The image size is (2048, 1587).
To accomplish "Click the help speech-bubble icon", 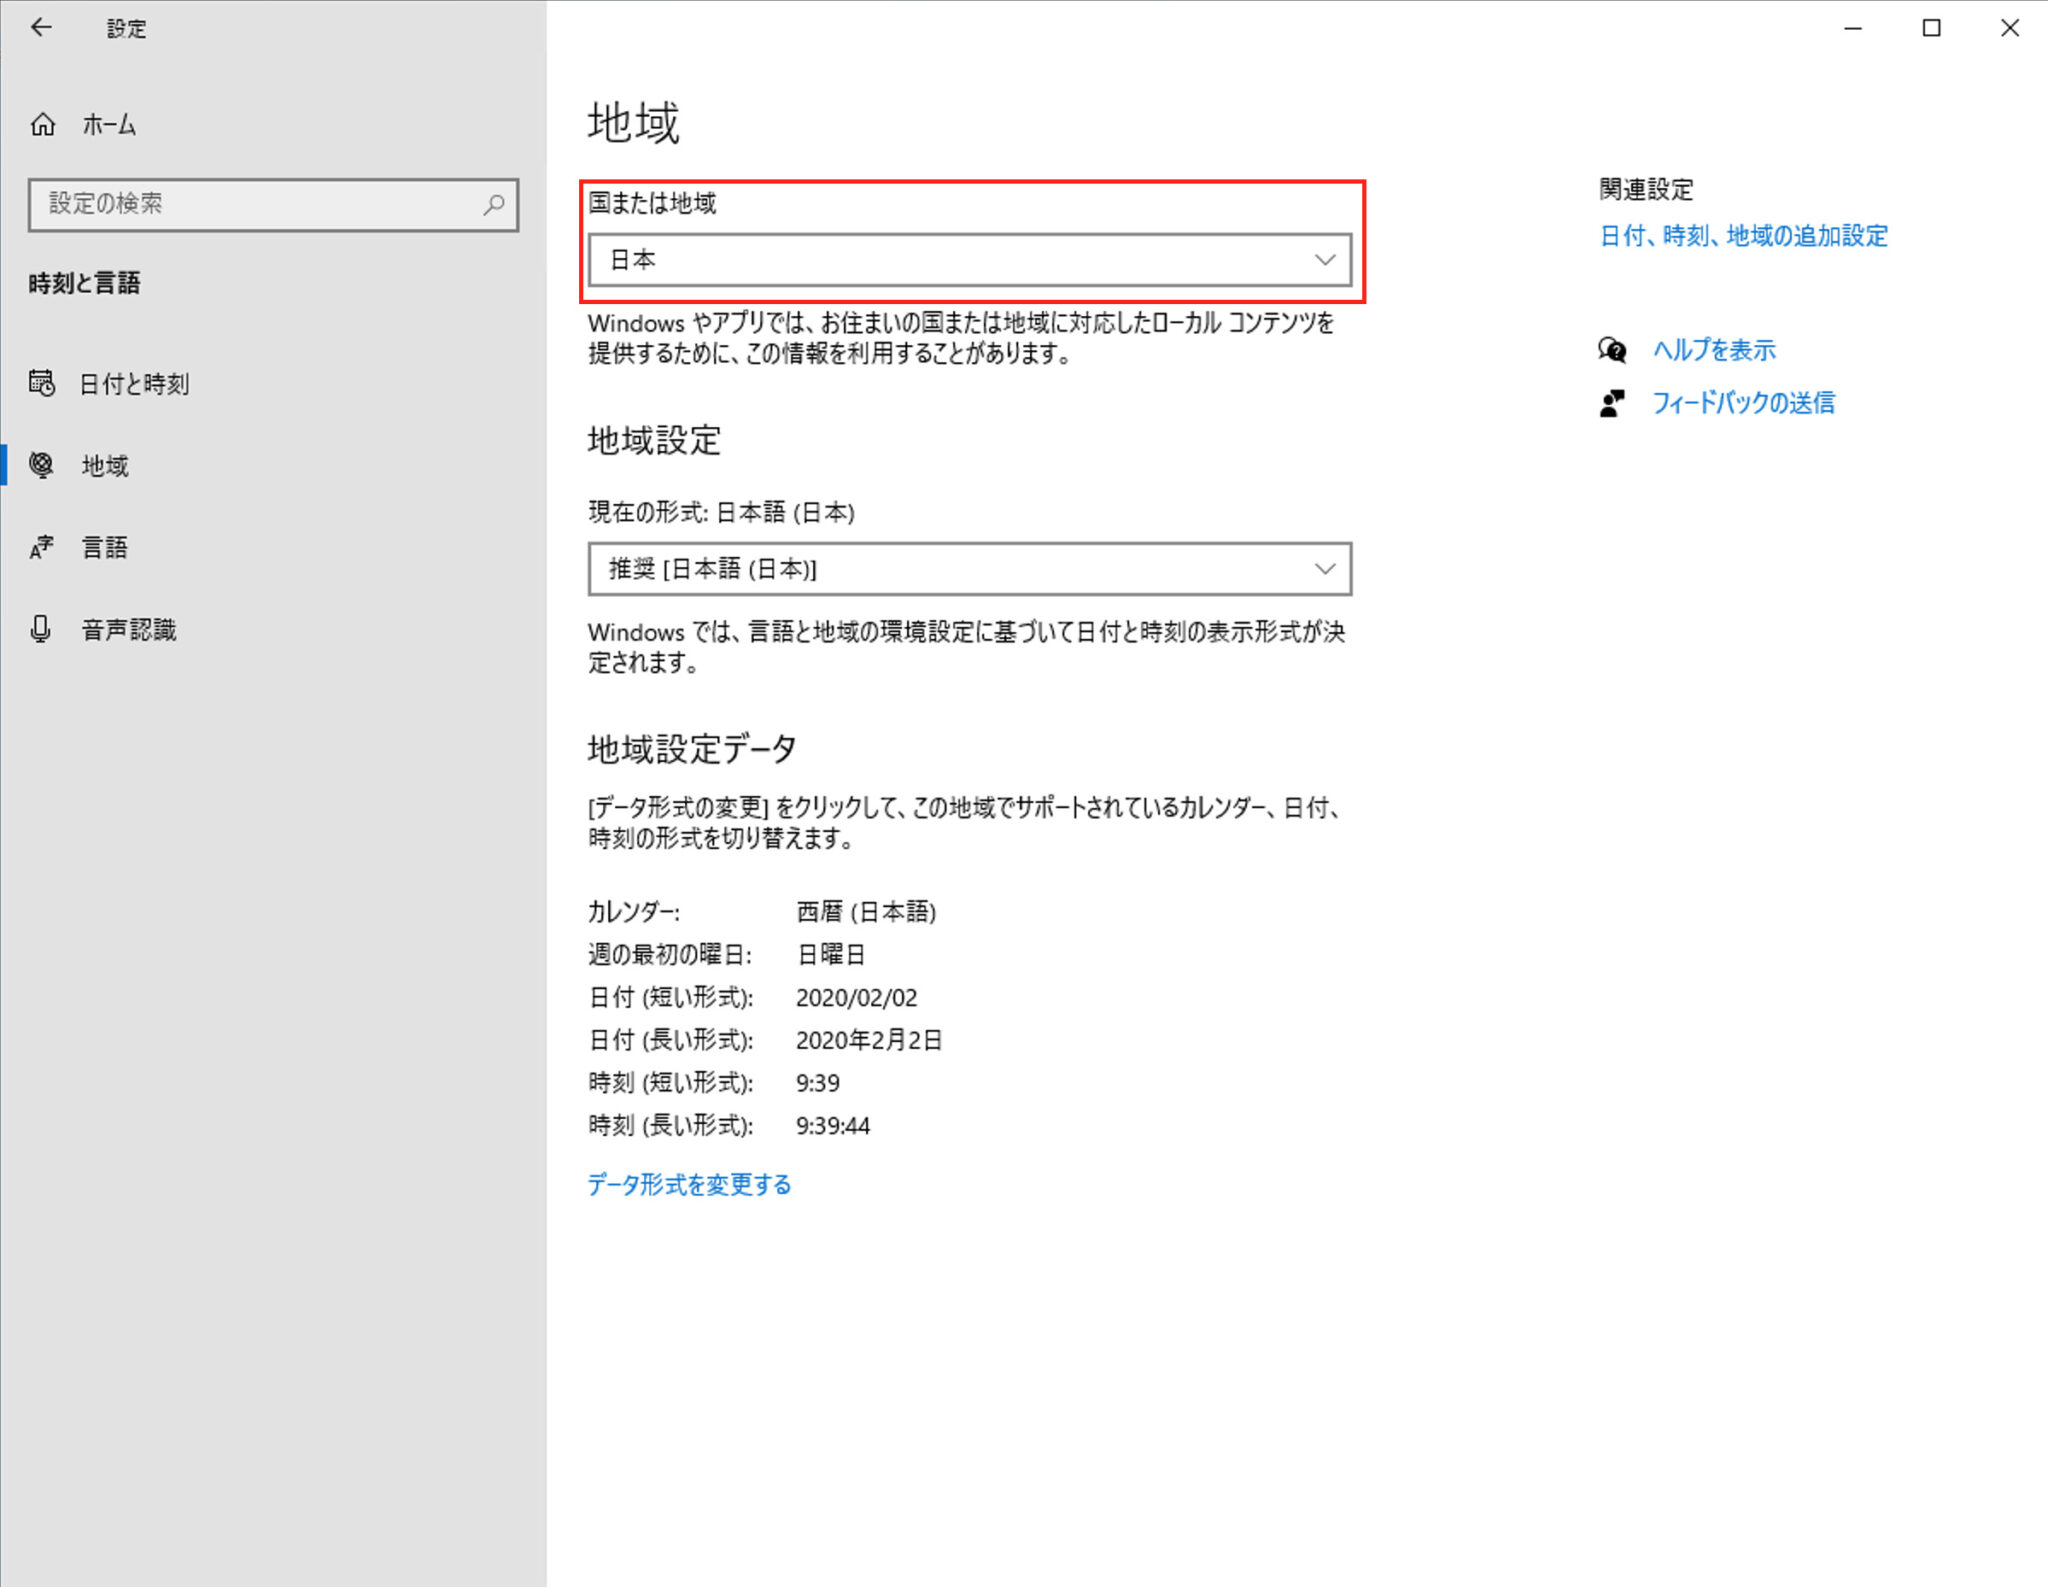I will click(1612, 350).
